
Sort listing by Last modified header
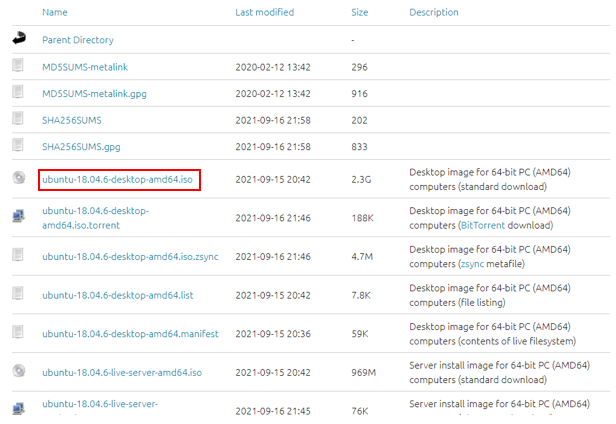pyautogui.click(x=264, y=12)
